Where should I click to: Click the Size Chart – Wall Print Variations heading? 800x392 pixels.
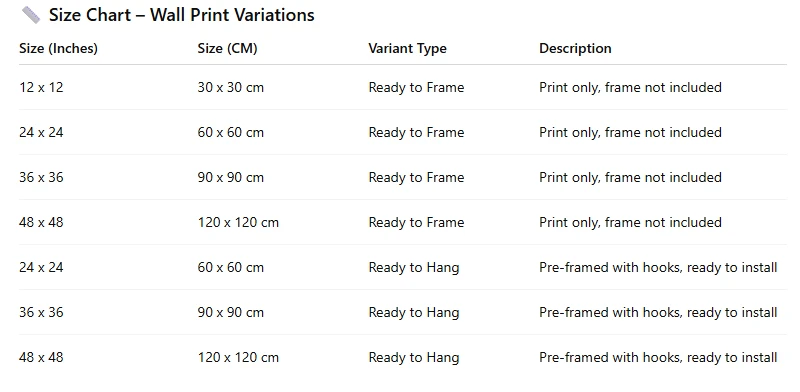click(x=182, y=15)
